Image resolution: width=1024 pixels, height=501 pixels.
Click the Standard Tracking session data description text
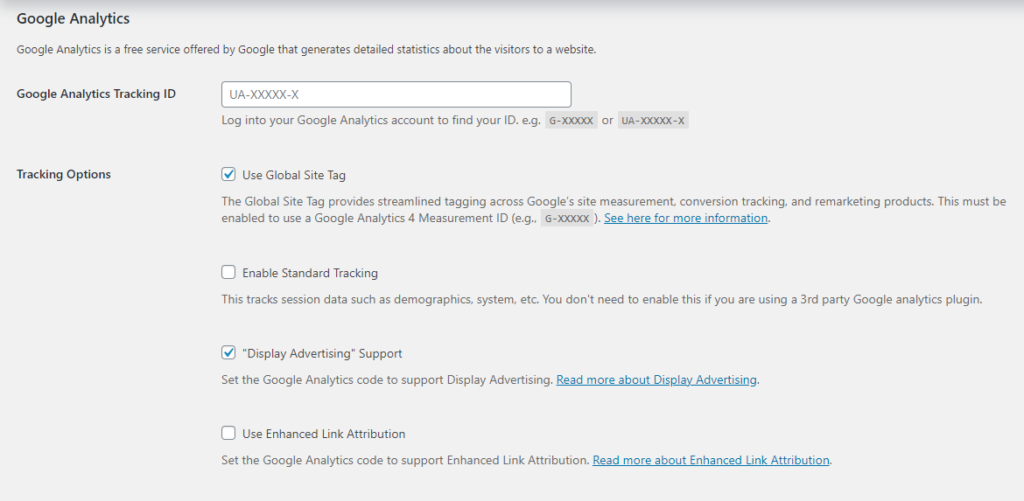(602, 300)
